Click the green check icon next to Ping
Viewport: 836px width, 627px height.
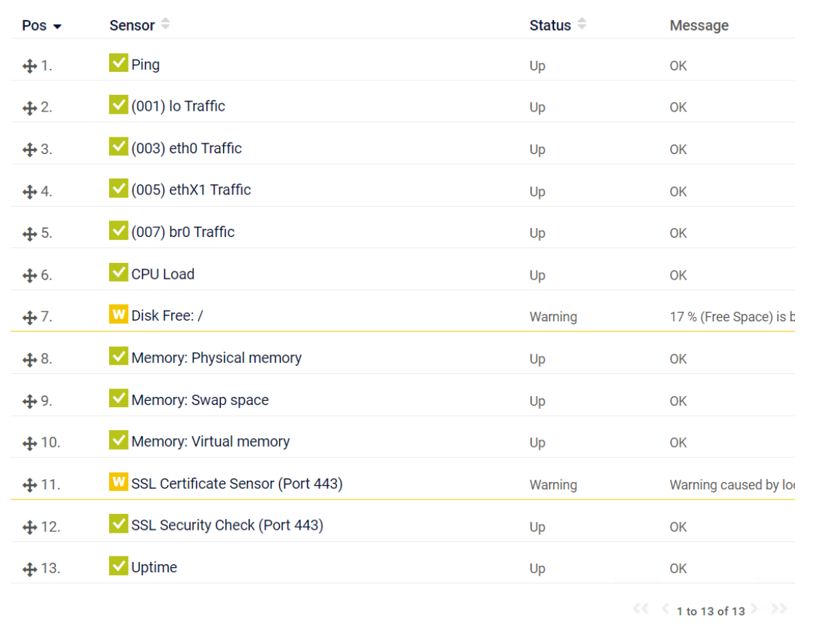coord(119,63)
